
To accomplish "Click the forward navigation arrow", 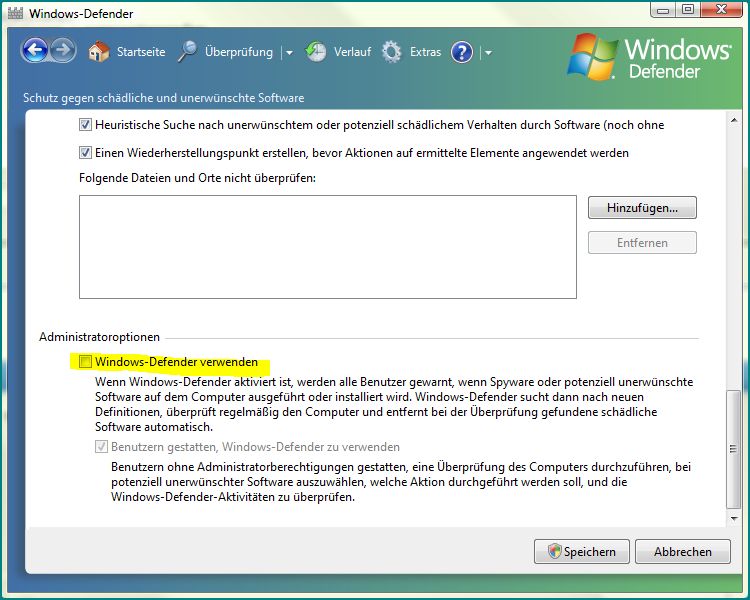I will click(63, 50).
